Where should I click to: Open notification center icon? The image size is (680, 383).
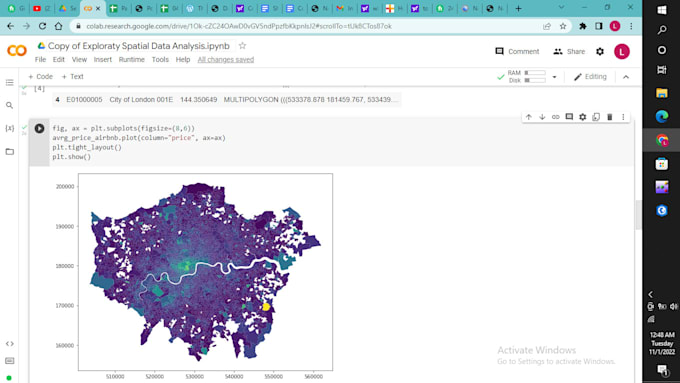(x=662, y=370)
